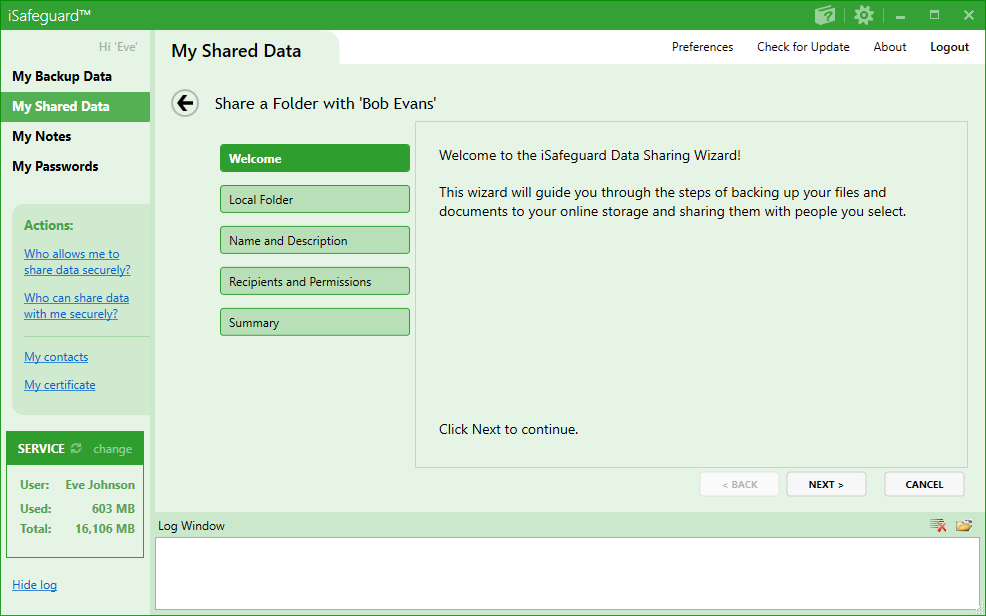
Task: Open the settings gear icon in title bar
Action: [x=864, y=15]
